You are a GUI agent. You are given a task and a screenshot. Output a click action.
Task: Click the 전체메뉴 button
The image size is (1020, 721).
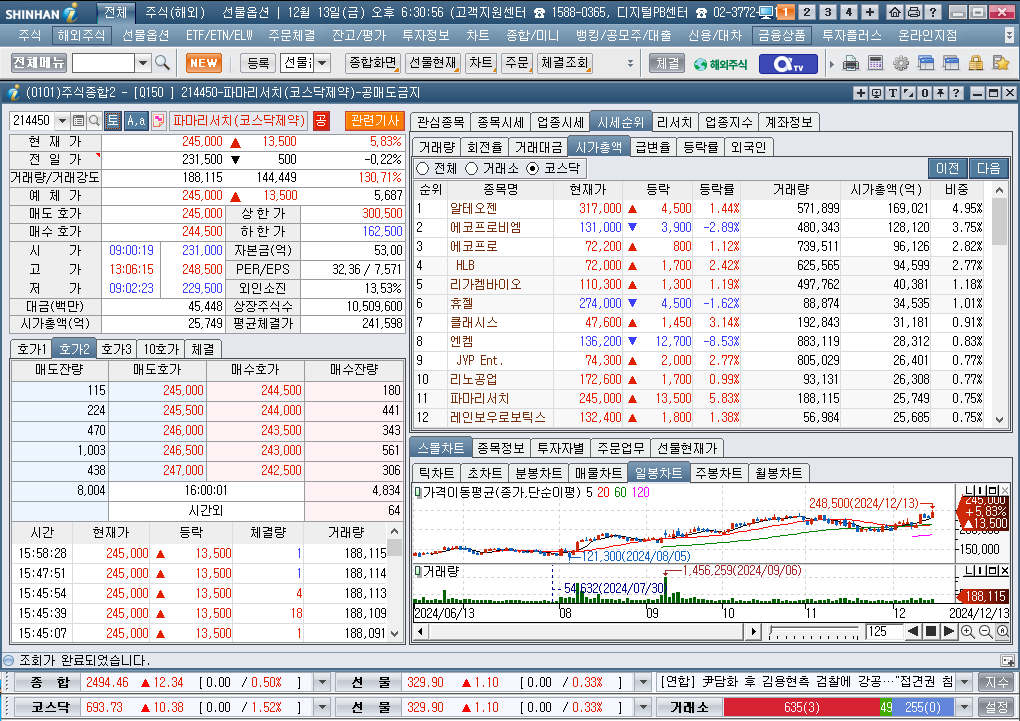(39, 62)
